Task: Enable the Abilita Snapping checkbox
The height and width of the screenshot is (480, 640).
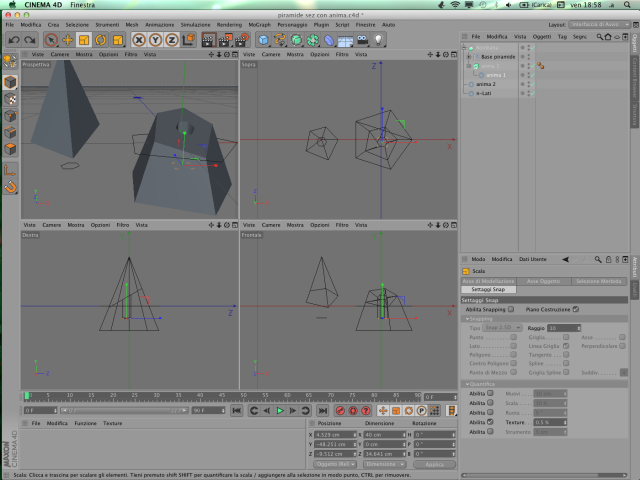Action: click(x=511, y=309)
